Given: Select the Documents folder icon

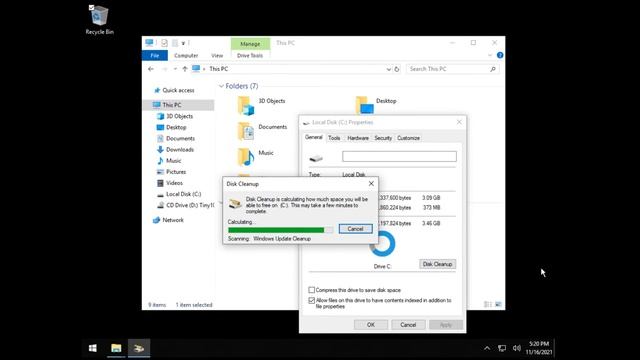Looking at the screenshot, I should (x=246, y=131).
